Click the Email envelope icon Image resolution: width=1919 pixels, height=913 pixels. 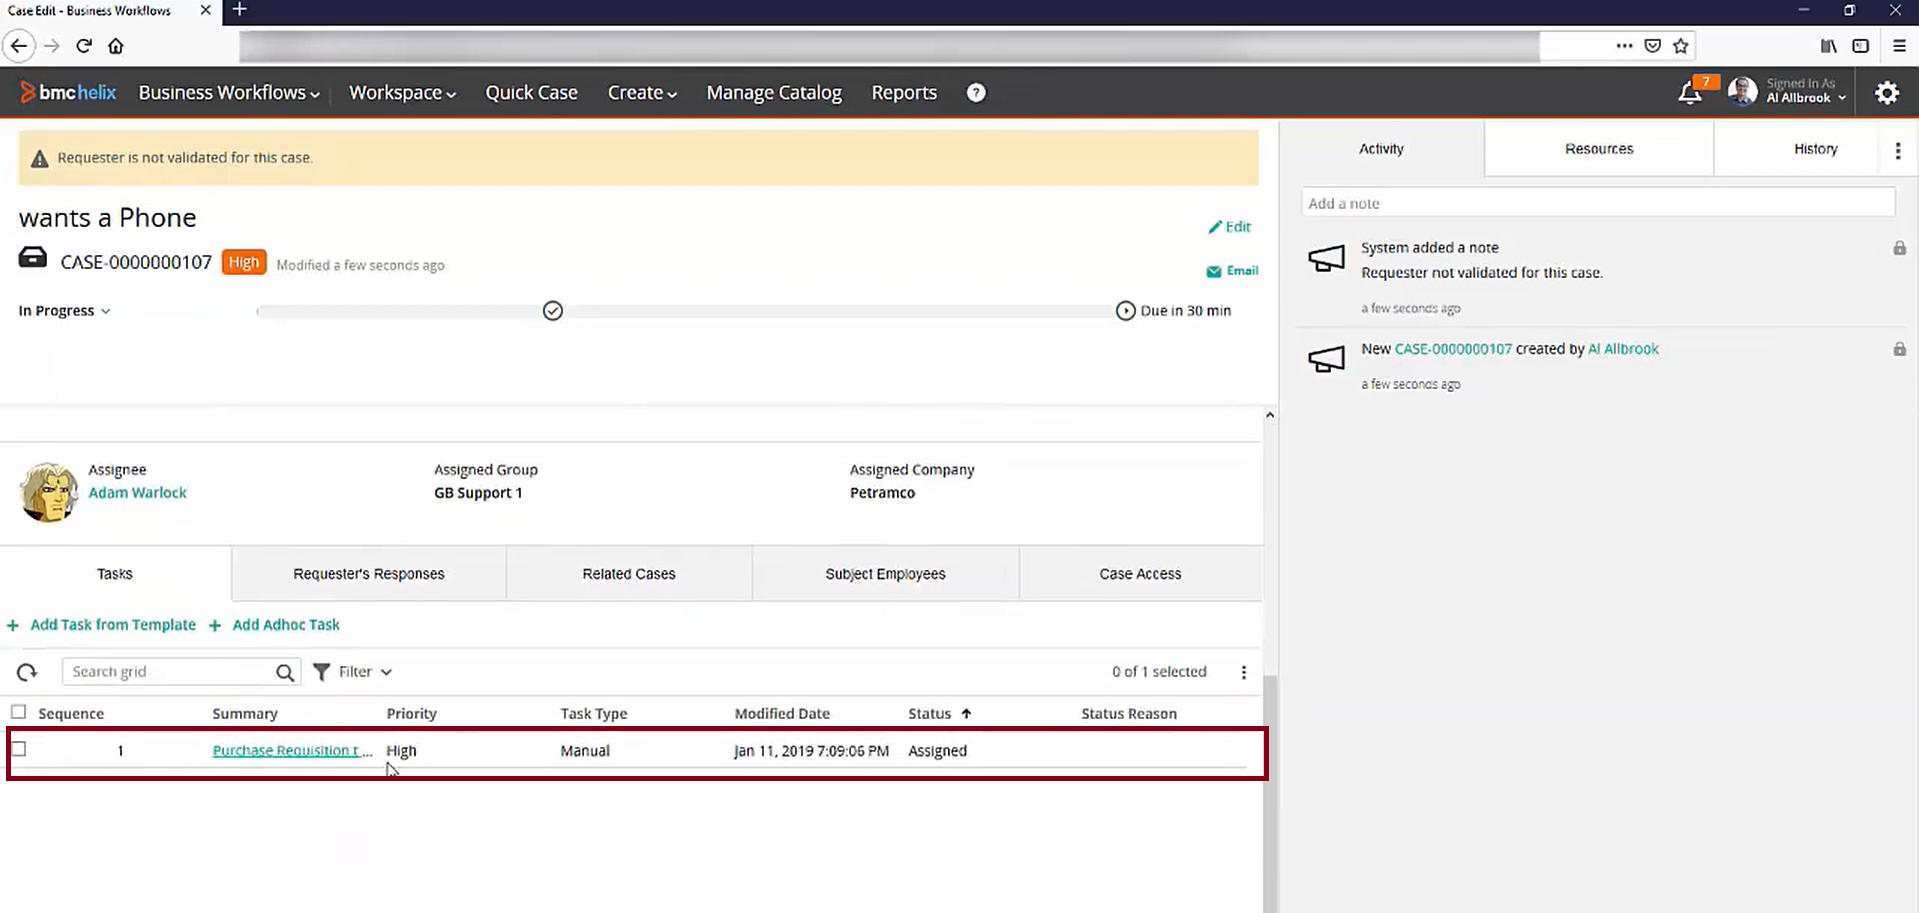coord(1214,271)
